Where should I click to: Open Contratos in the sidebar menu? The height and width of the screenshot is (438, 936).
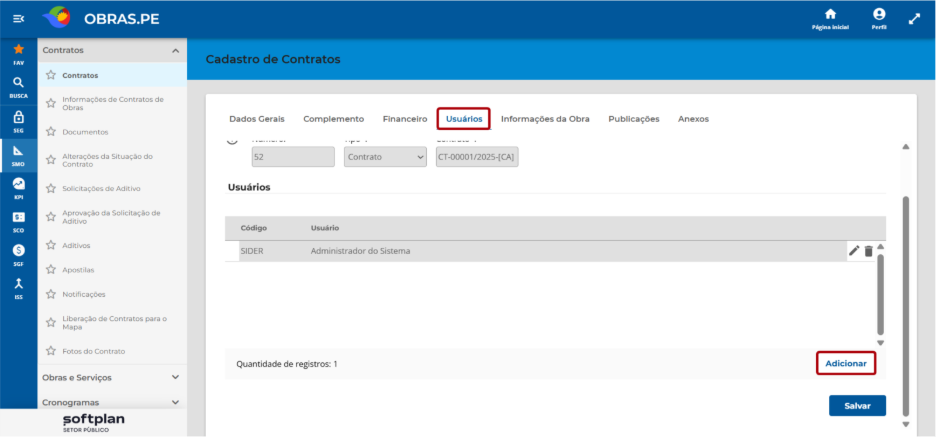[80, 75]
